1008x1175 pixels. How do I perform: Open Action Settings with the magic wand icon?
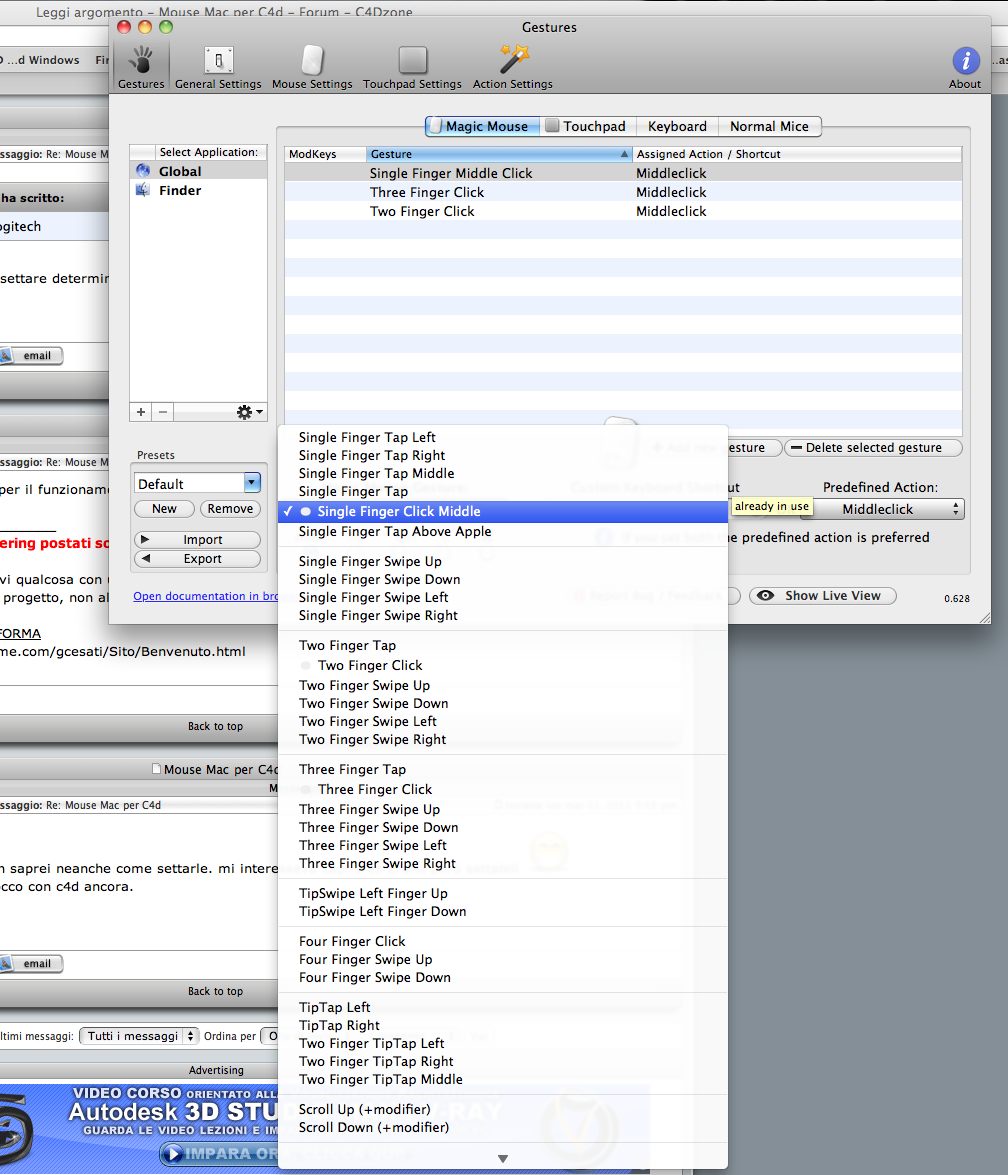pyautogui.click(x=513, y=67)
